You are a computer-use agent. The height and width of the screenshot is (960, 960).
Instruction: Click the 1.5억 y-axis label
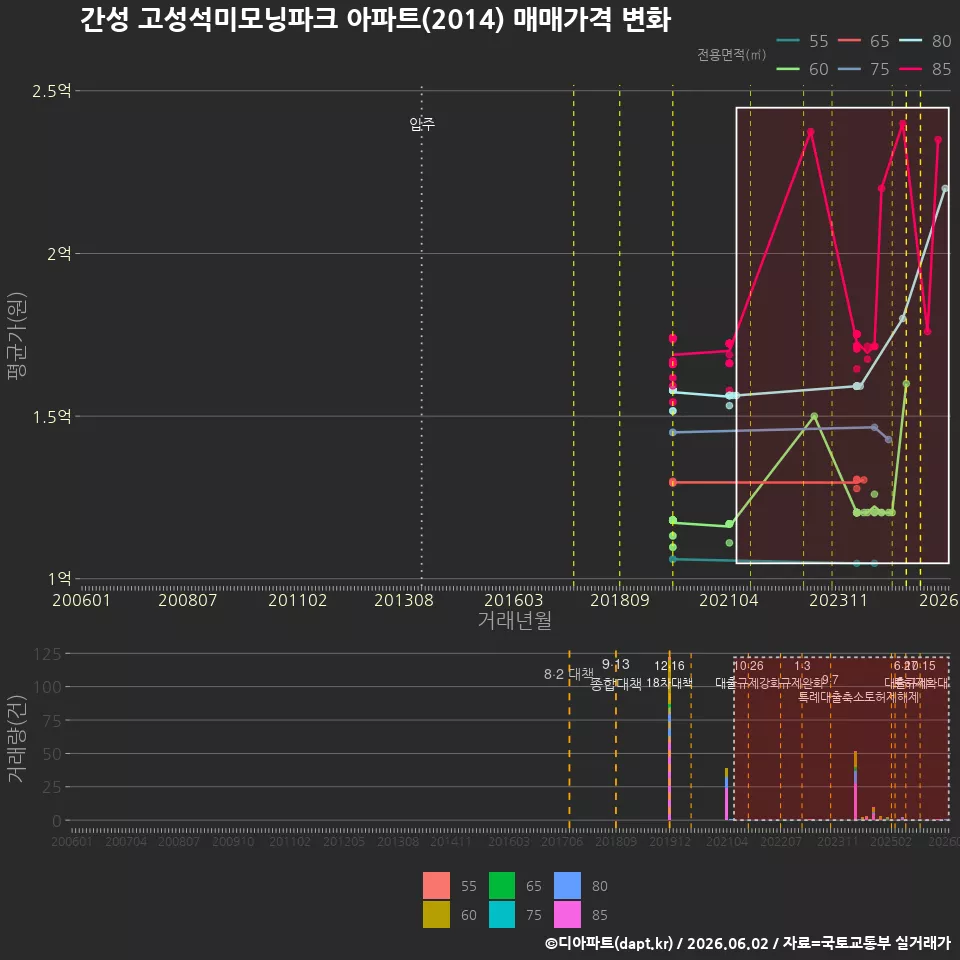click(52, 417)
